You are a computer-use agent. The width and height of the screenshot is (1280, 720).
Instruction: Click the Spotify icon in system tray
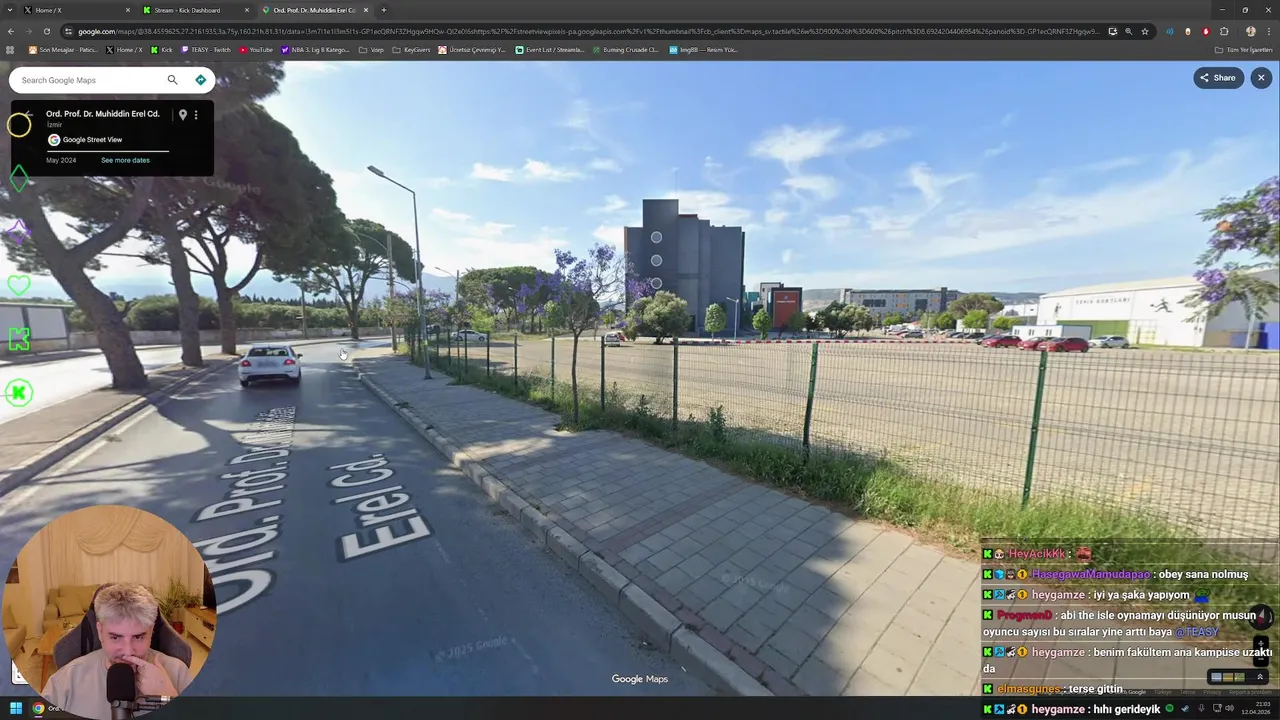tap(1171, 709)
